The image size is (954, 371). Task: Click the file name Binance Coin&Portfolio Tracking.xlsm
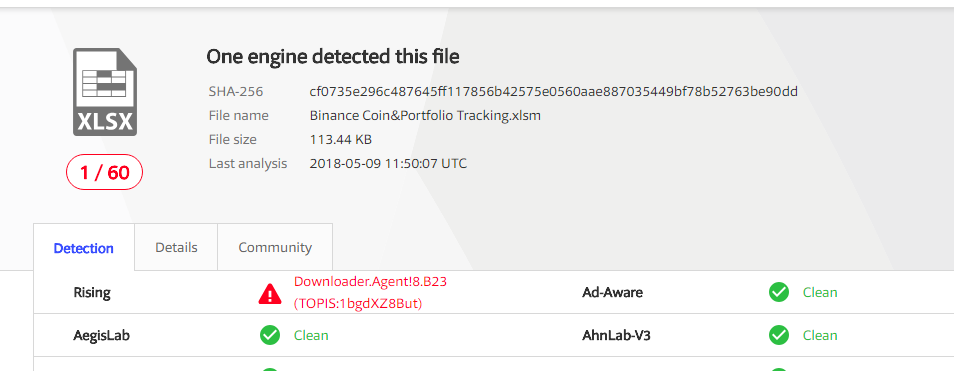[425, 116]
